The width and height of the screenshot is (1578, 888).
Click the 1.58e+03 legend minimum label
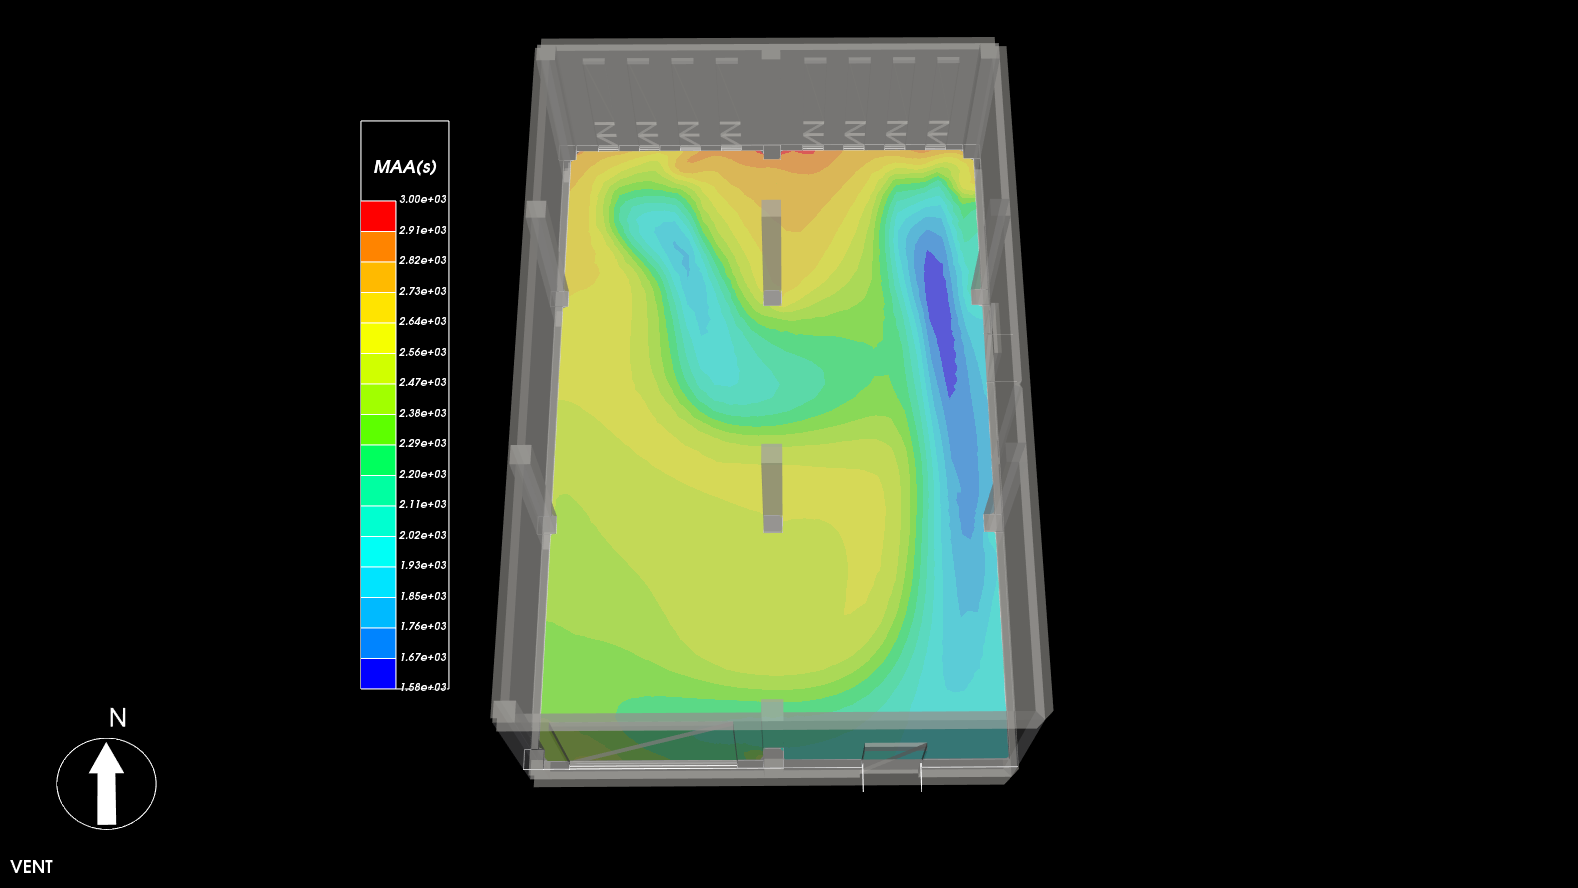point(423,687)
